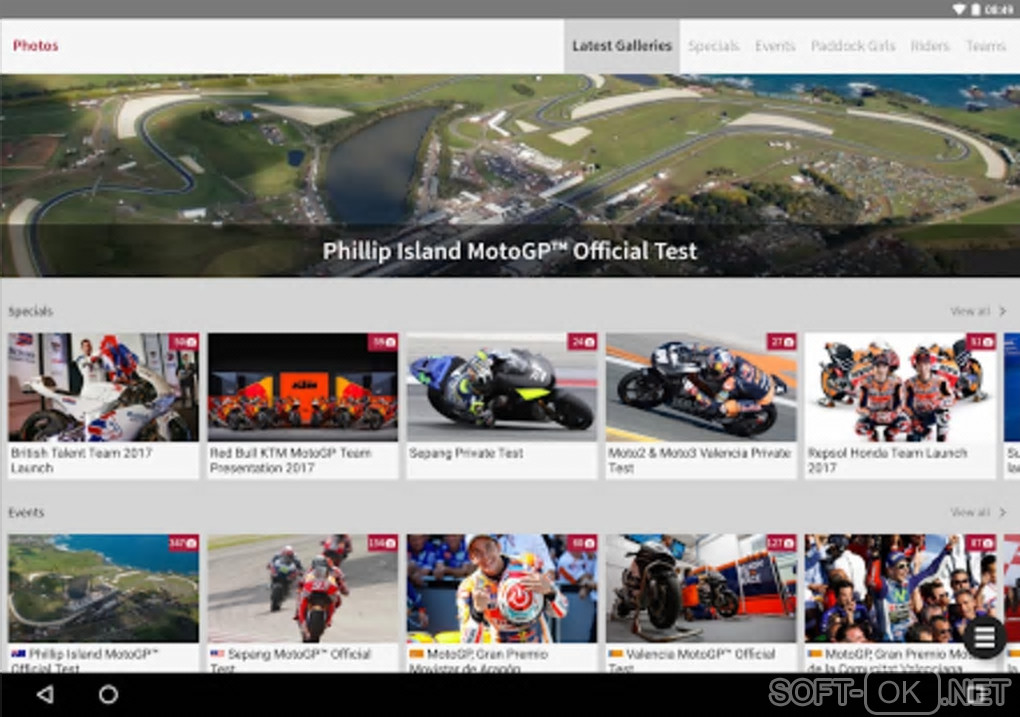
Task: Tap photo count badge on Comunitat Valenciana event
Action: pos(981,543)
